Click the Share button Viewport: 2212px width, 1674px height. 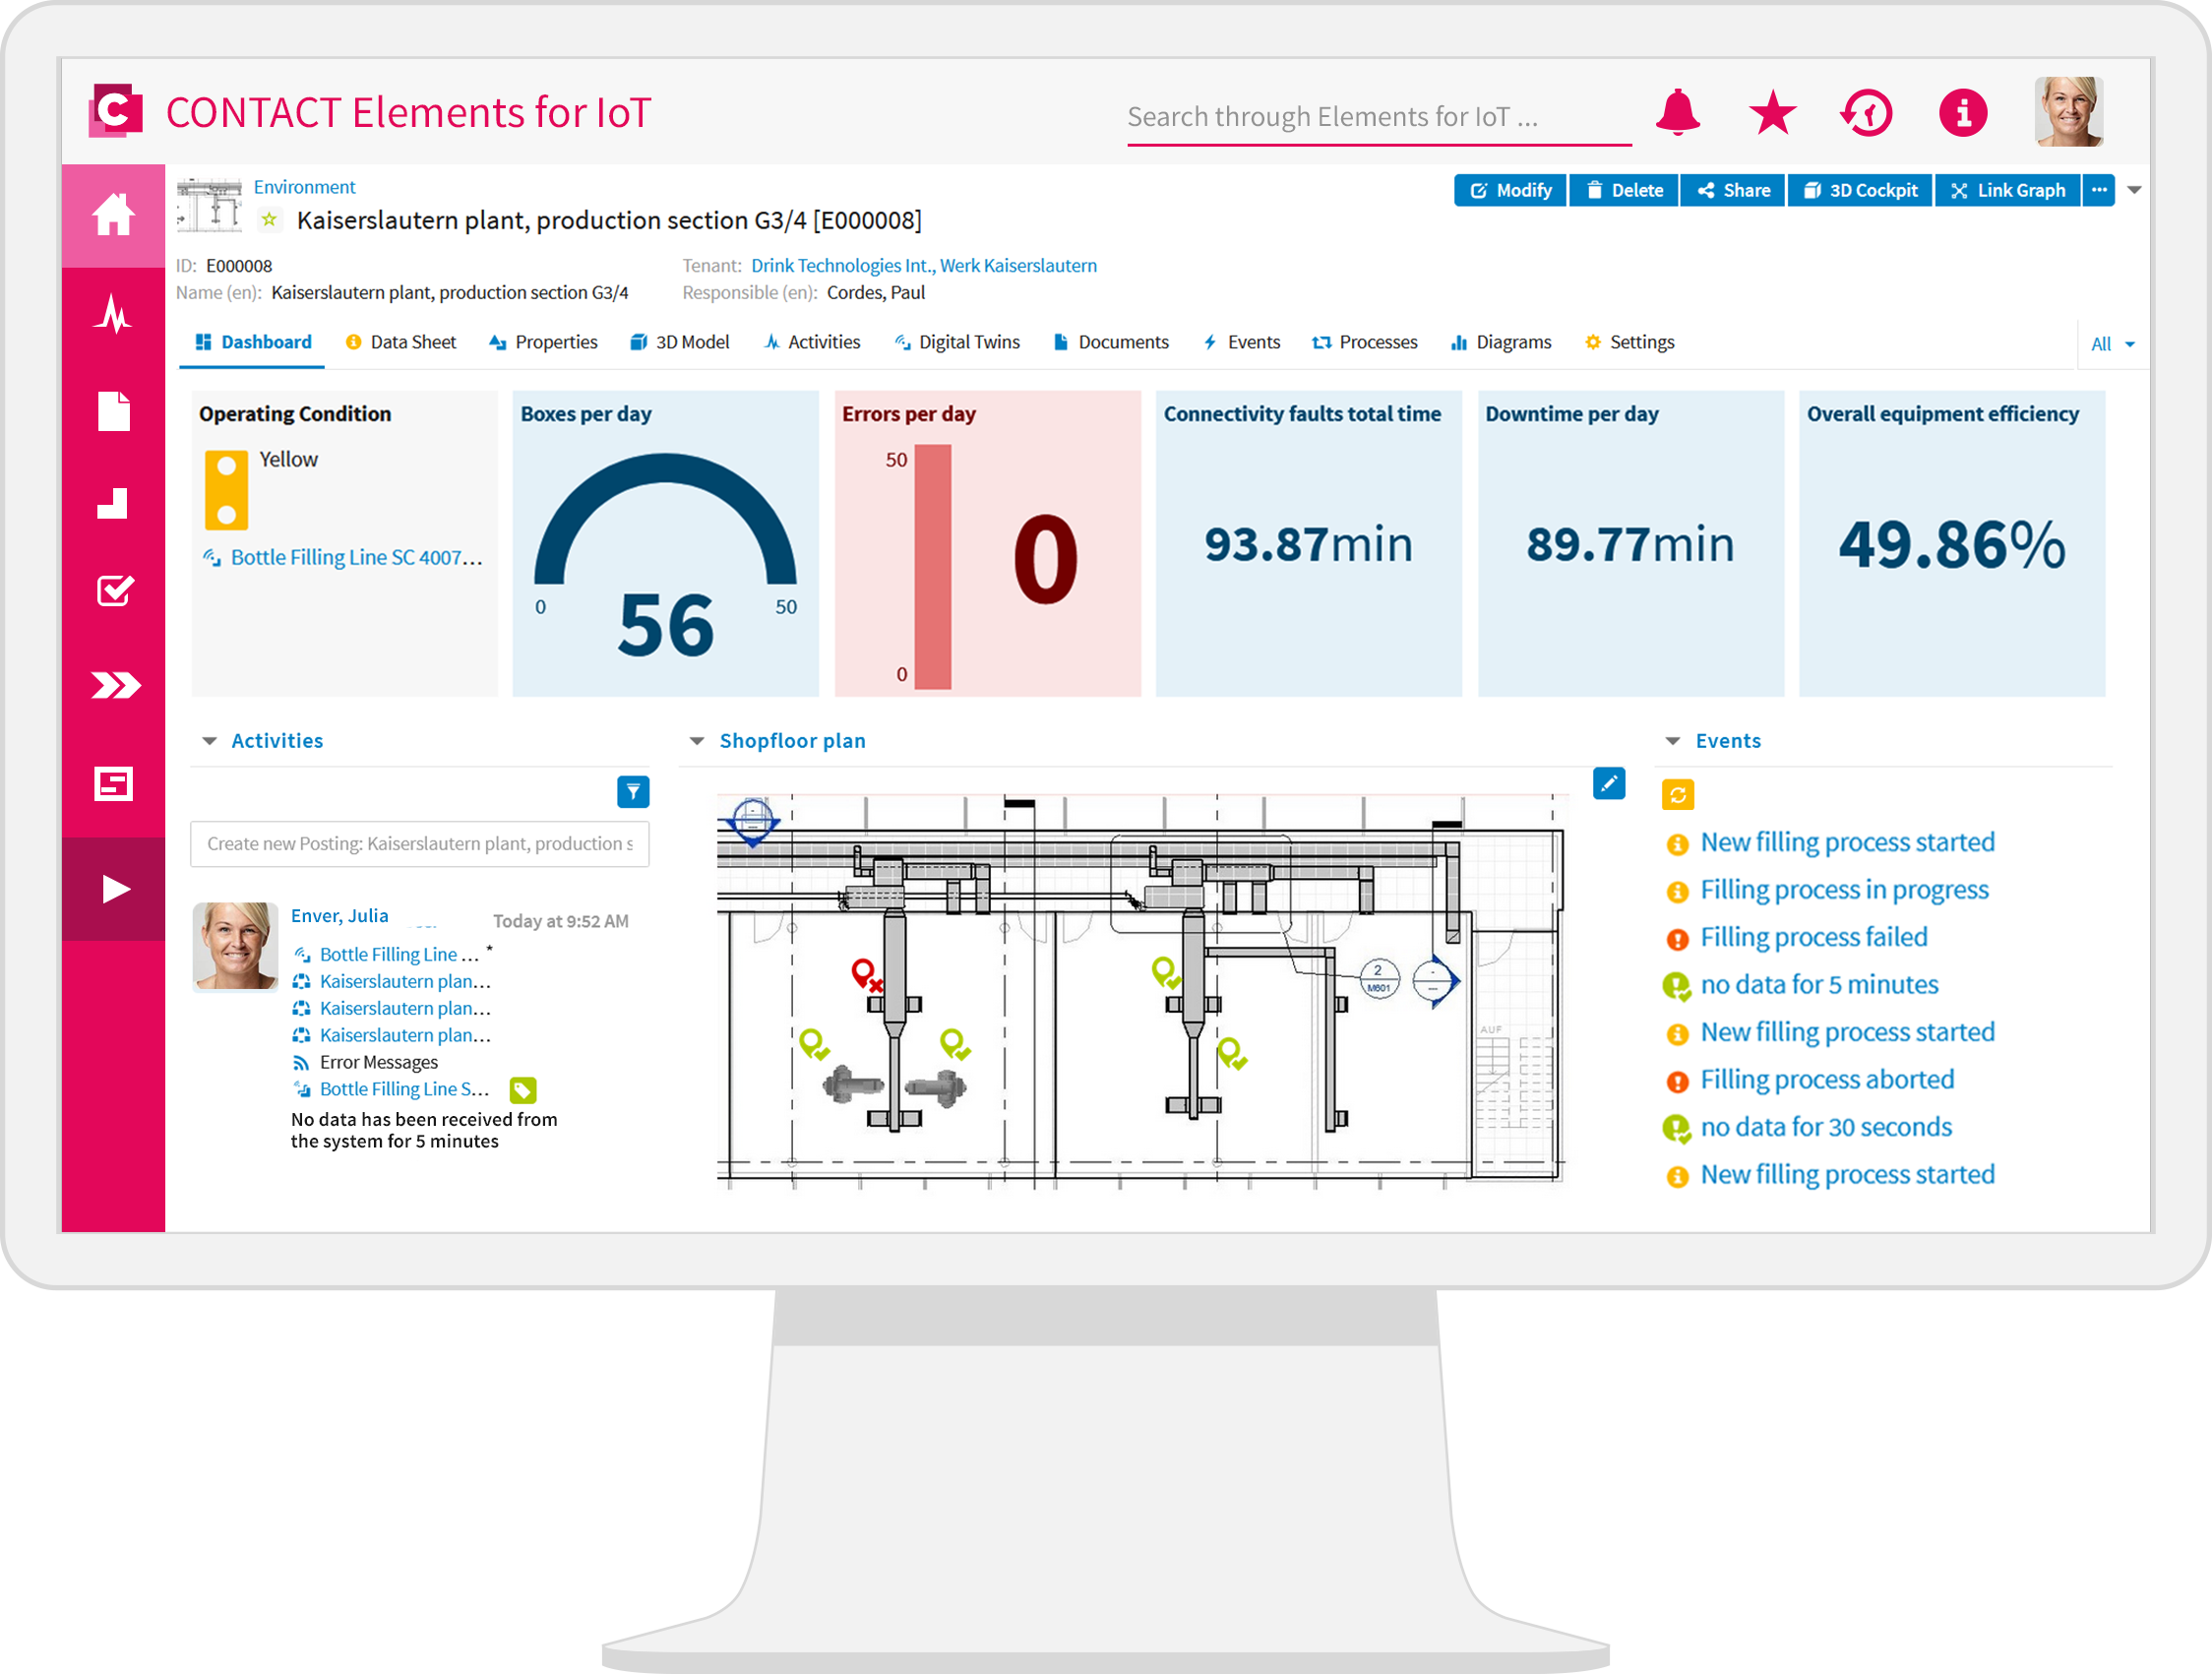point(1733,190)
